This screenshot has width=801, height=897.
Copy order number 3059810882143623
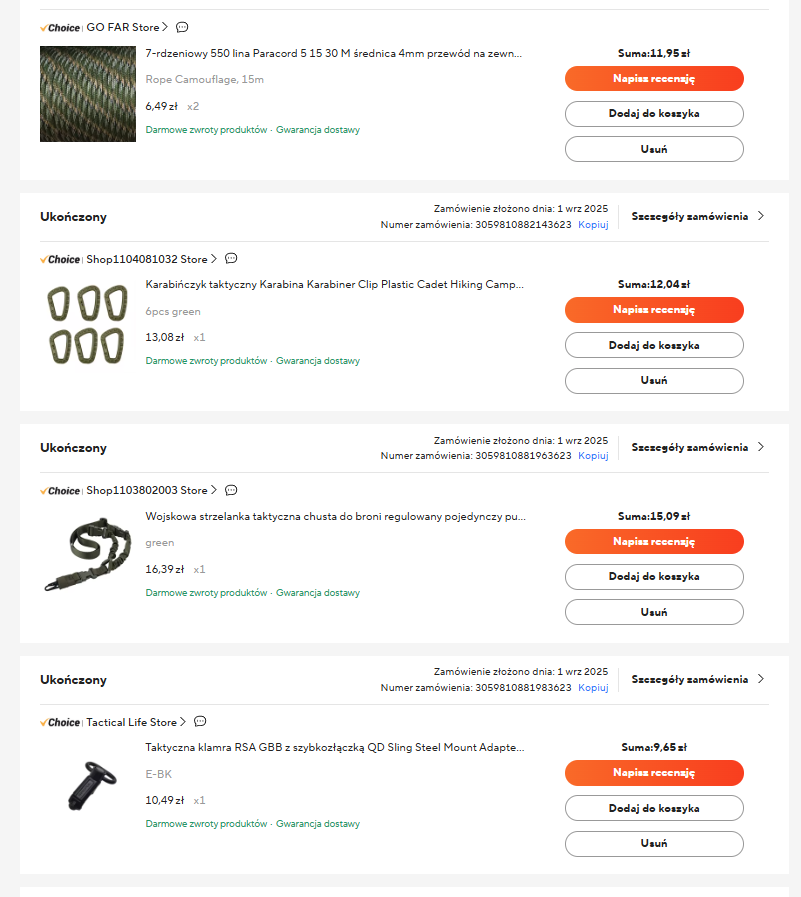[593, 225]
